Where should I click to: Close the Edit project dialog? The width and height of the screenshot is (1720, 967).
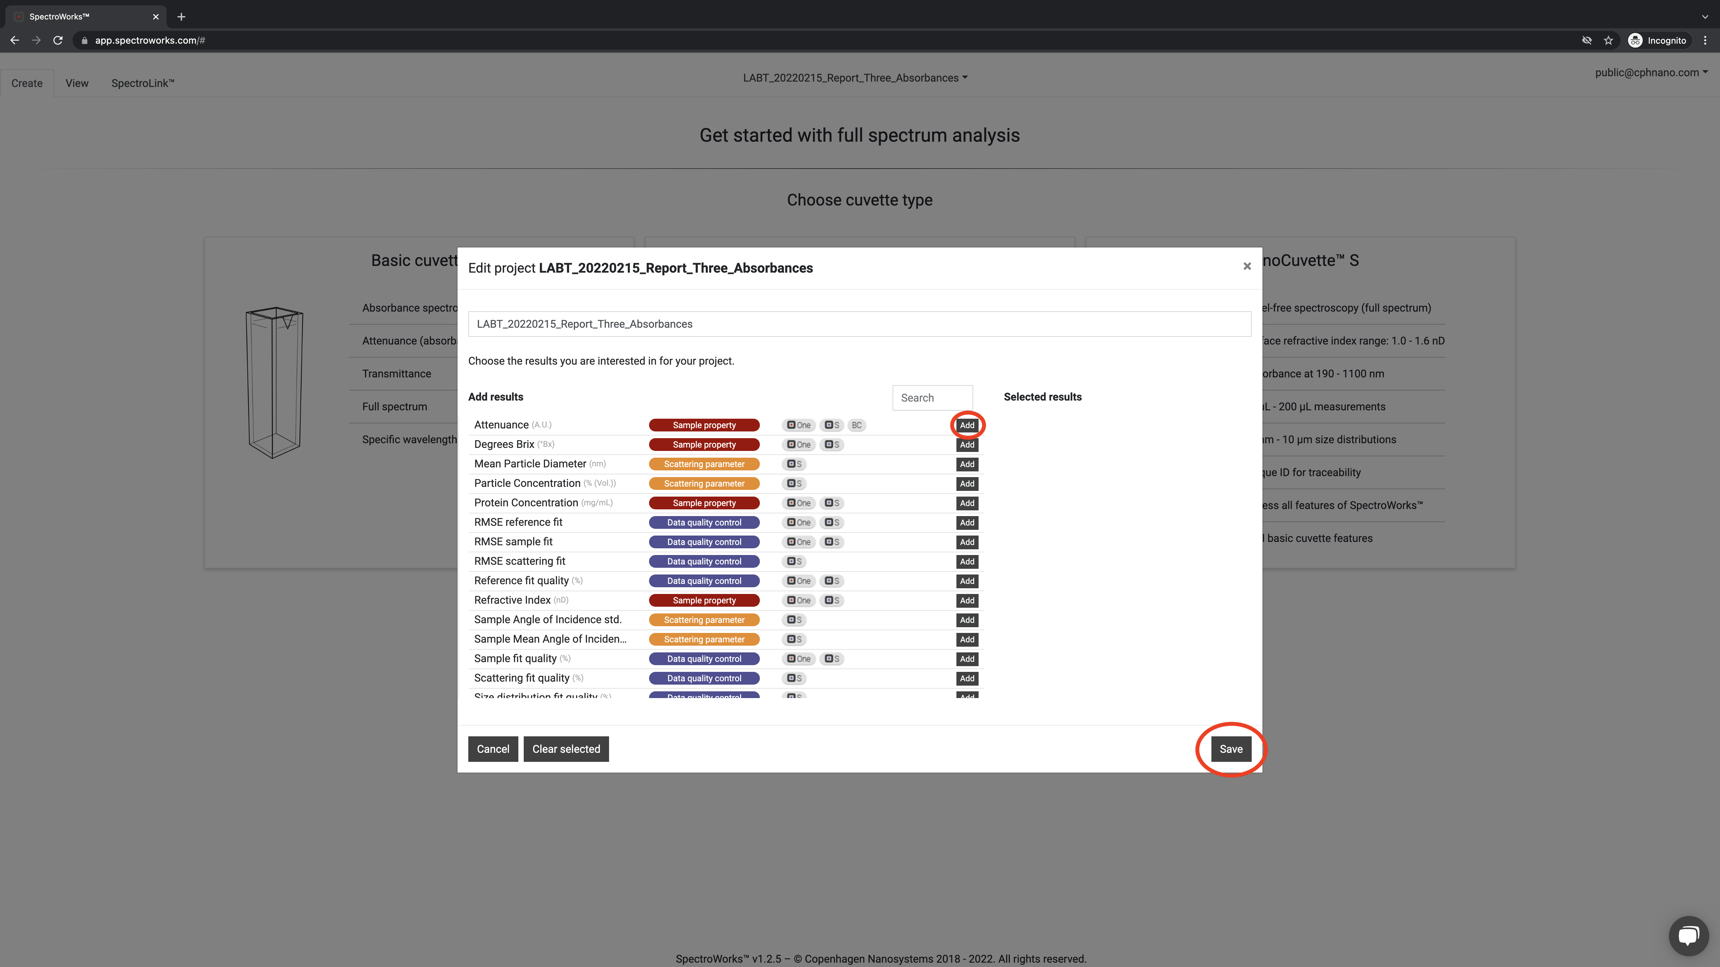[1246, 266]
